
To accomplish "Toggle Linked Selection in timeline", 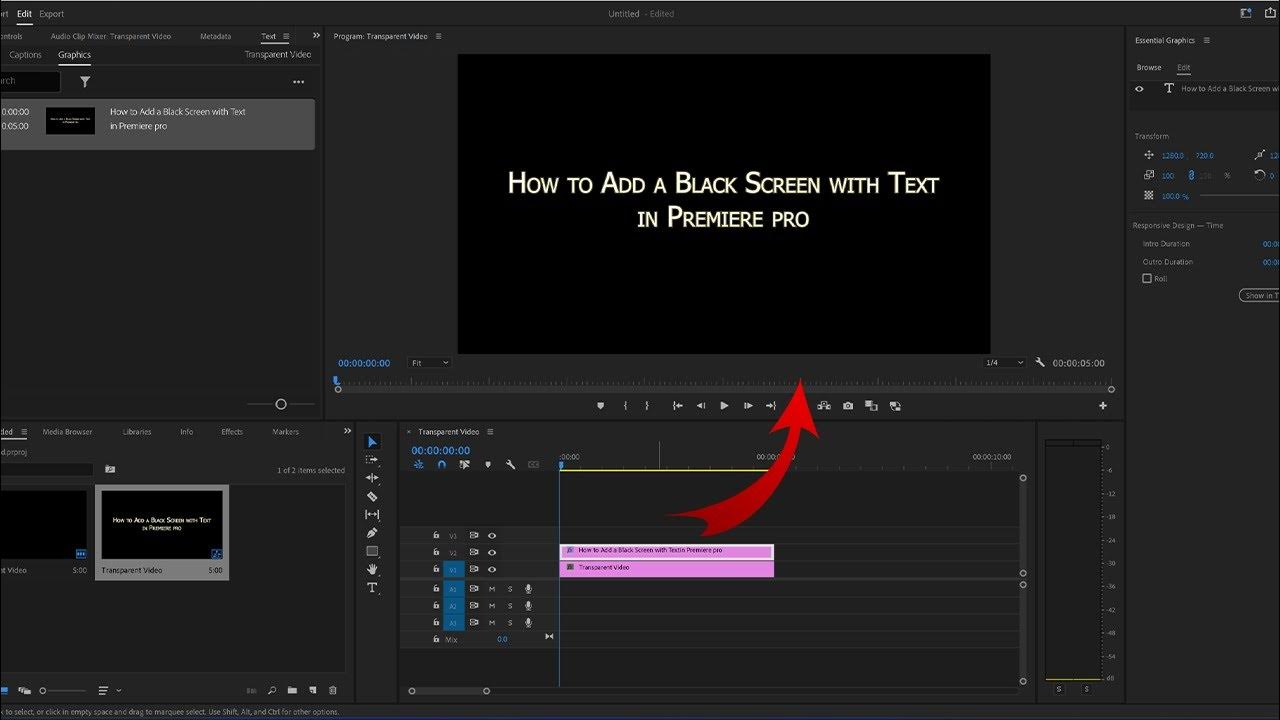I will click(465, 465).
